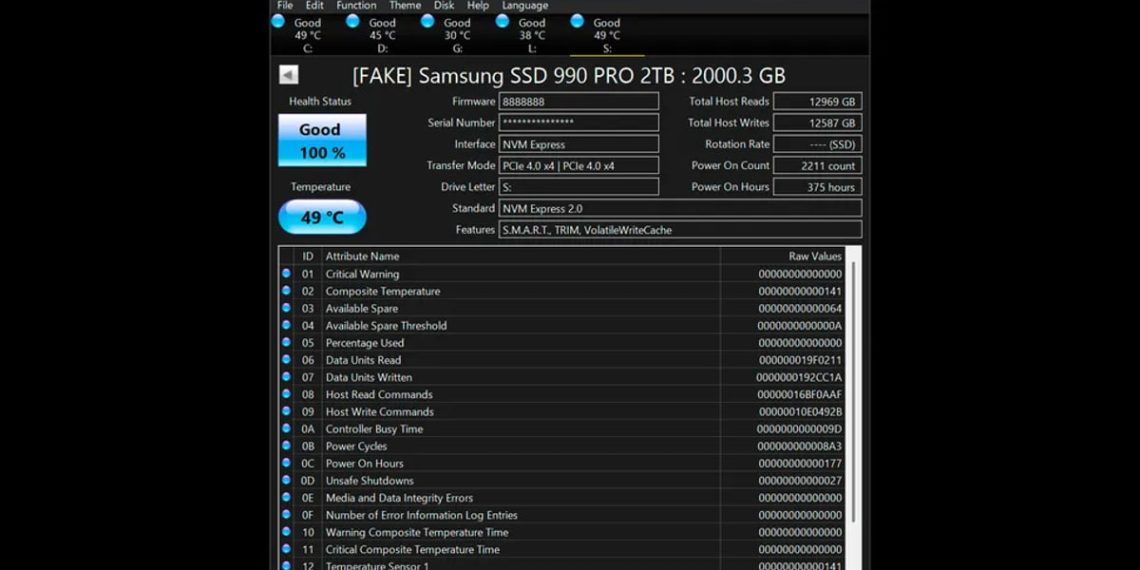Select the Data Units Written attribute name
The width and height of the screenshot is (1140, 570).
[369, 377]
